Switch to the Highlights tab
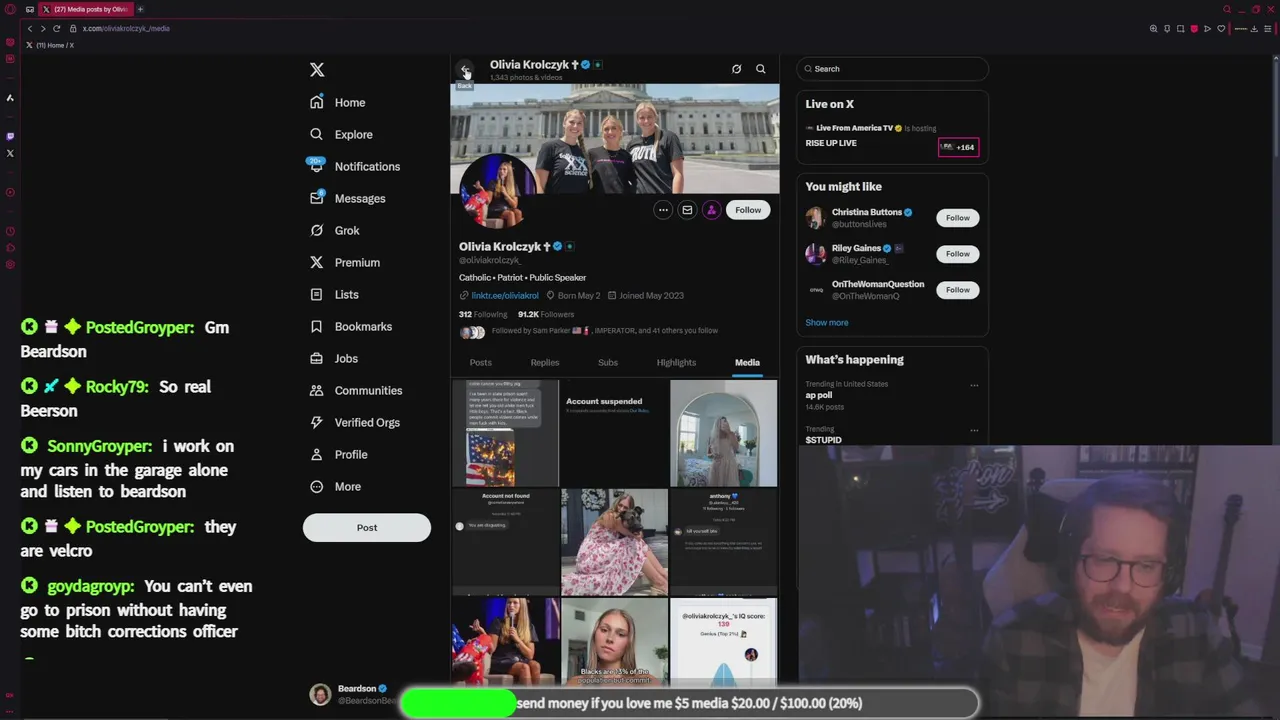This screenshot has height=720, width=1280. click(676, 362)
